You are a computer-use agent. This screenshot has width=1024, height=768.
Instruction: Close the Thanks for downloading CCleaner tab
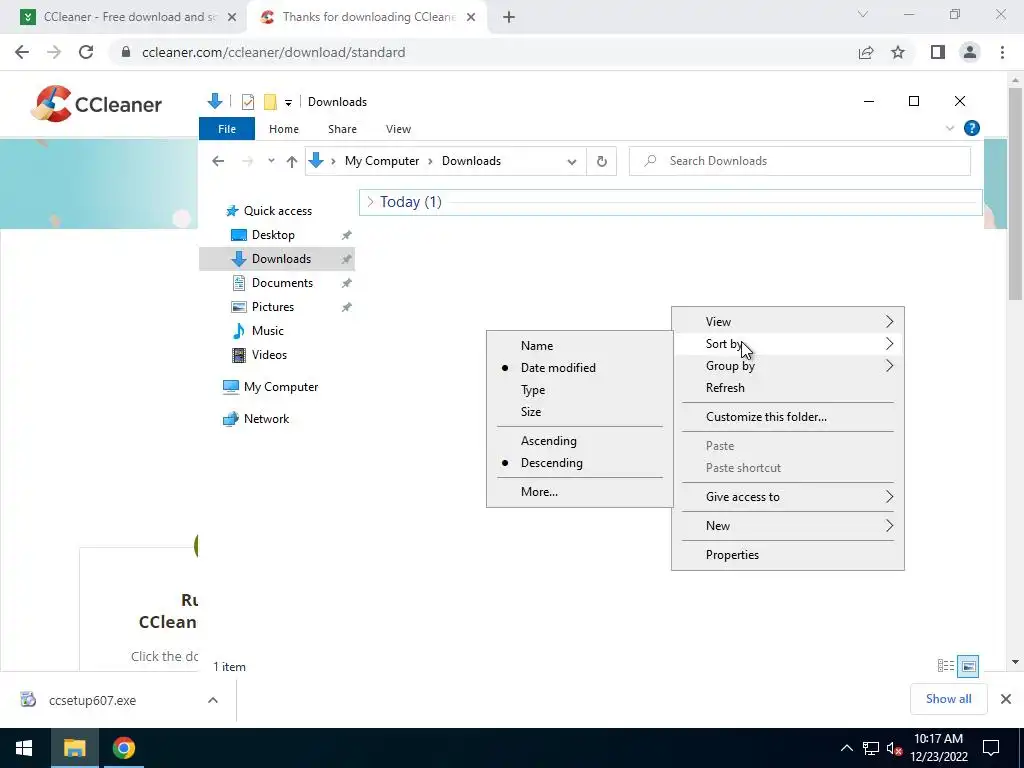471,17
